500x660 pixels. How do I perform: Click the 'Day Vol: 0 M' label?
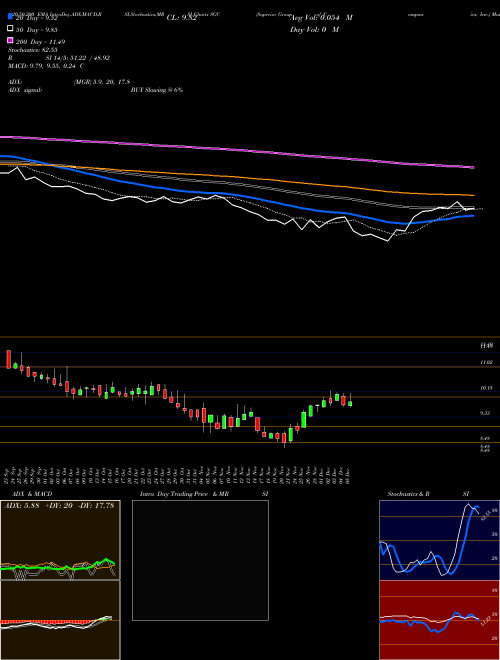point(314,29)
